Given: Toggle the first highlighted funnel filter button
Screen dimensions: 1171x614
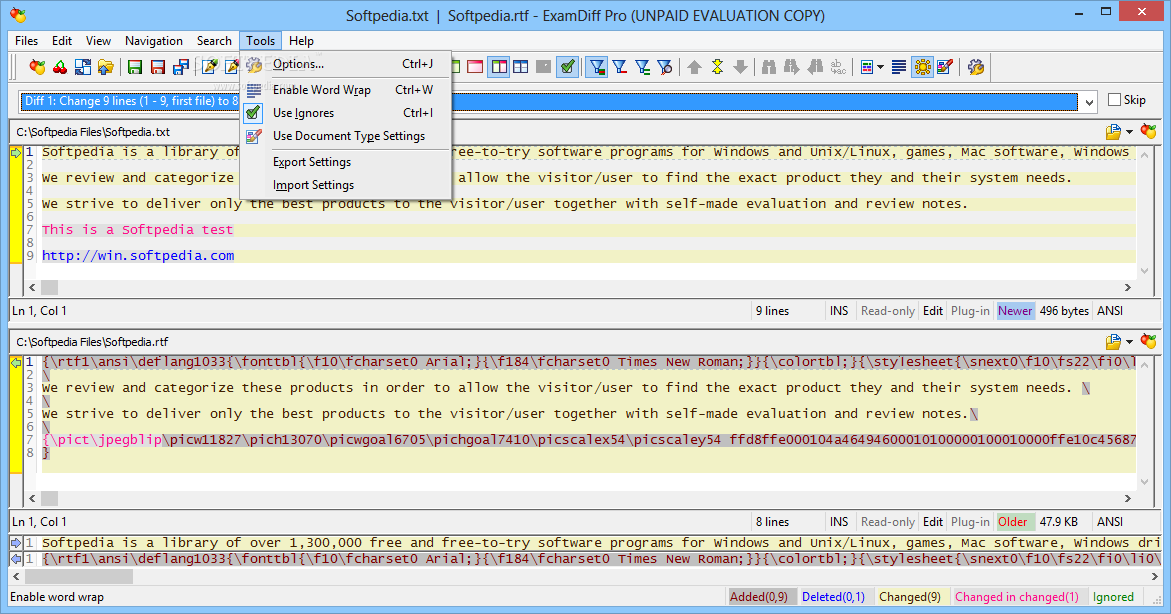Looking at the screenshot, I should click(x=596, y=67).
